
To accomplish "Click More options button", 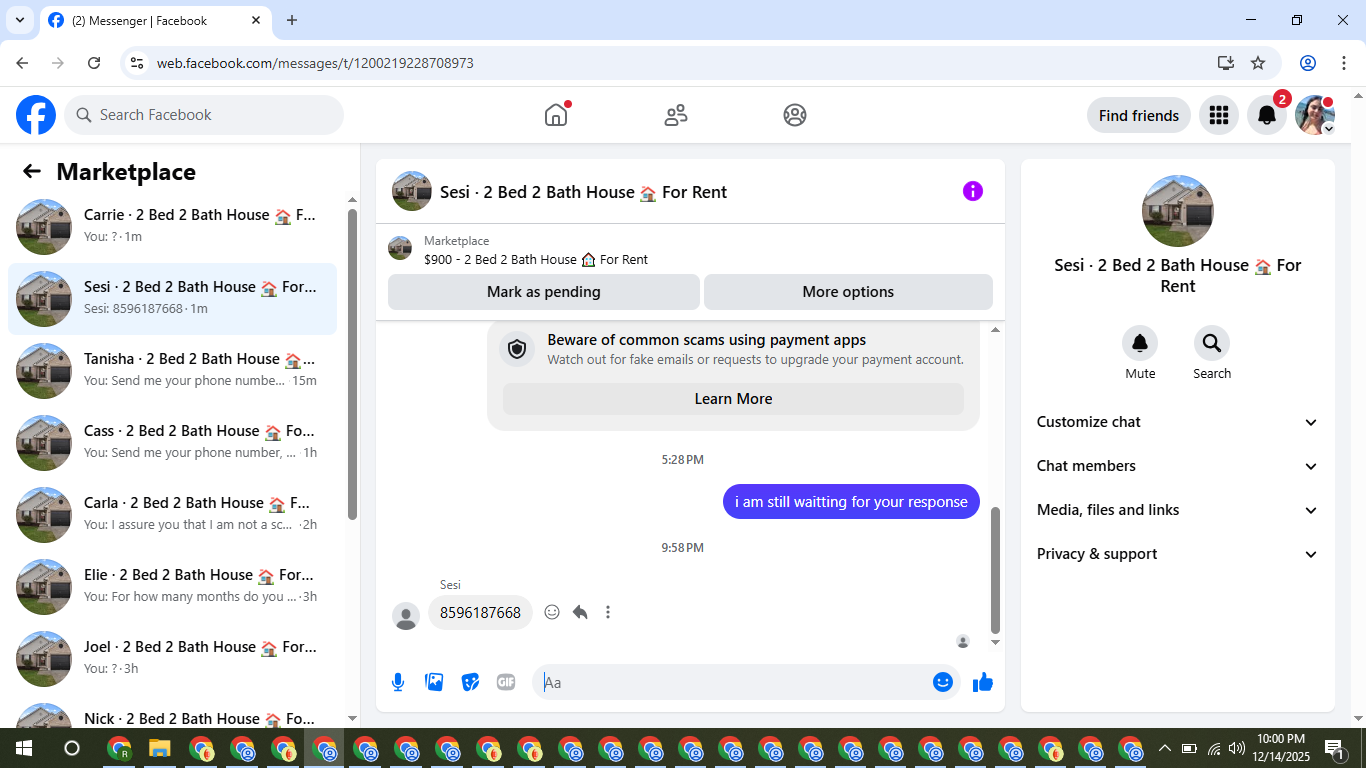I will (x=848, y=292).
